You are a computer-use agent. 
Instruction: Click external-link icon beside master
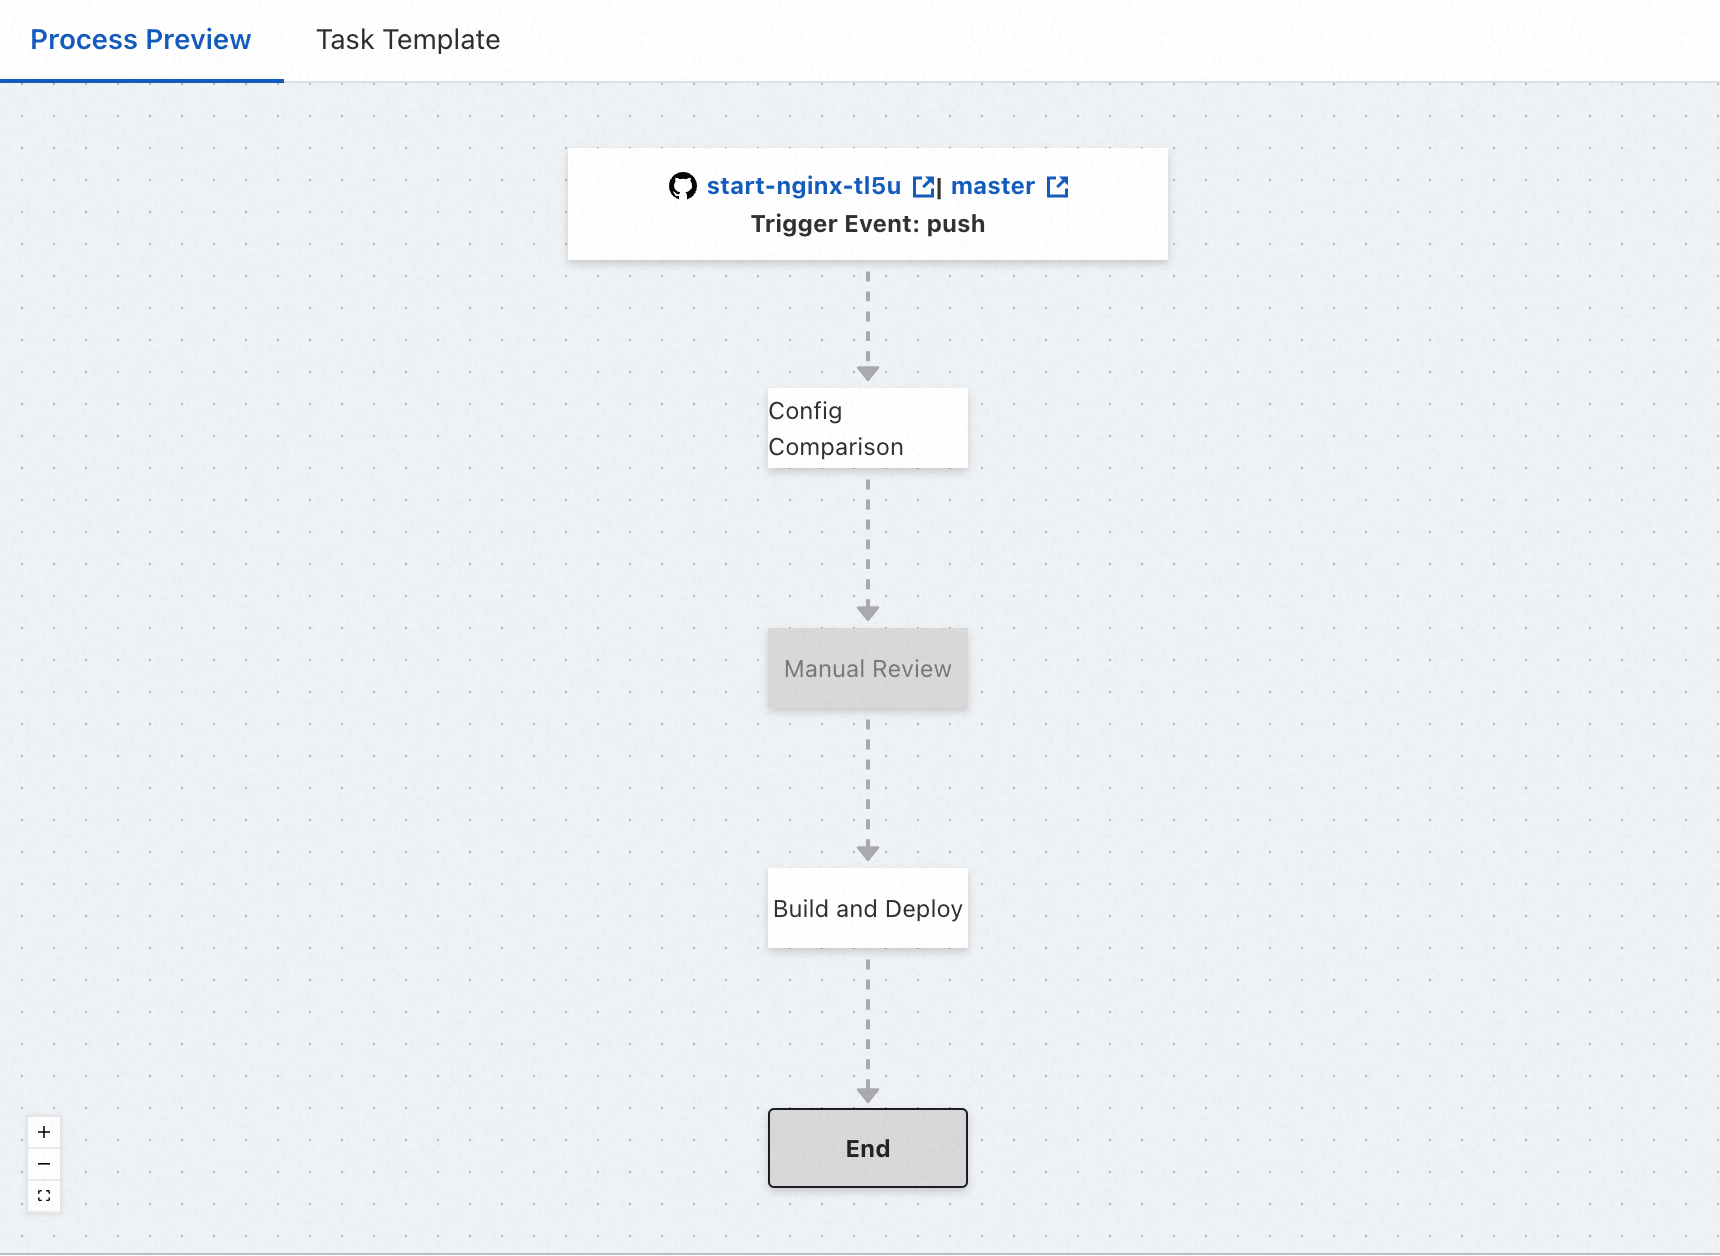[x=1057, y=187]
